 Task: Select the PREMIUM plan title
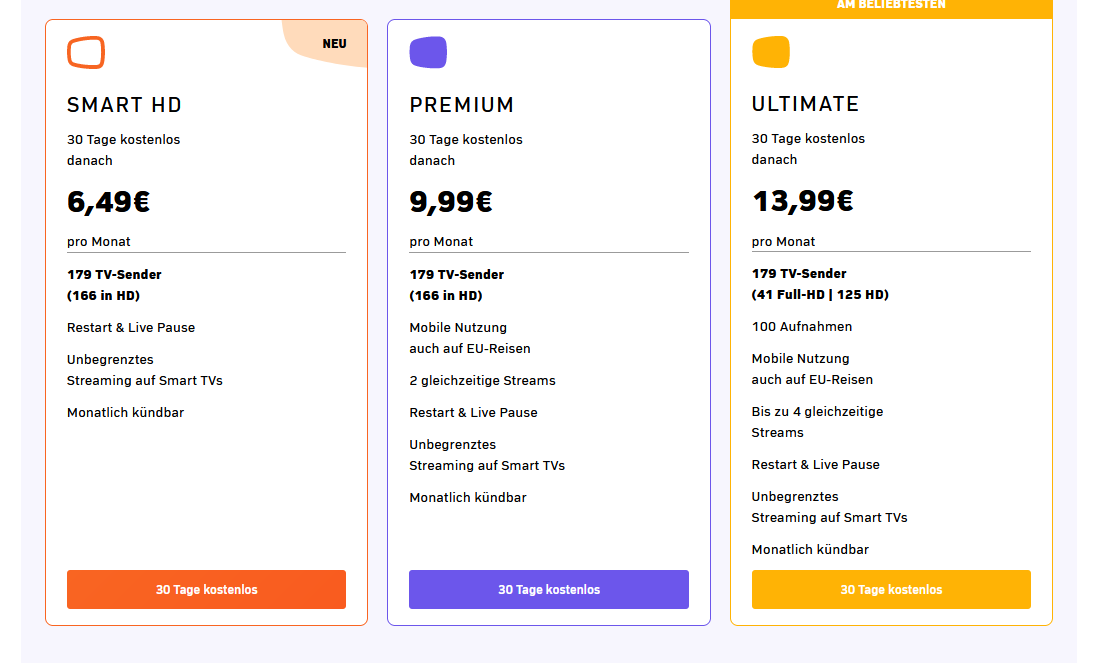pos(461,105)
